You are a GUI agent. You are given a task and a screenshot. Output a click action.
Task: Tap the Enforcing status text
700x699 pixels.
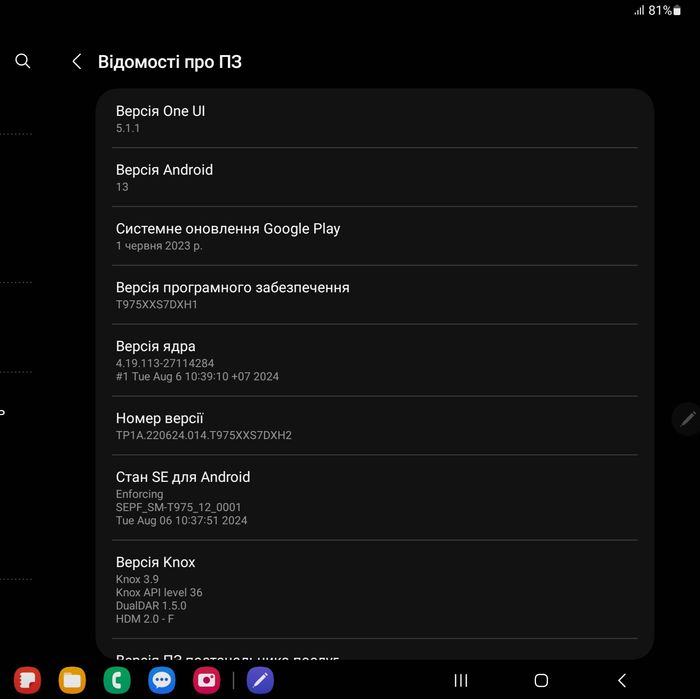[x=139, y=495]
